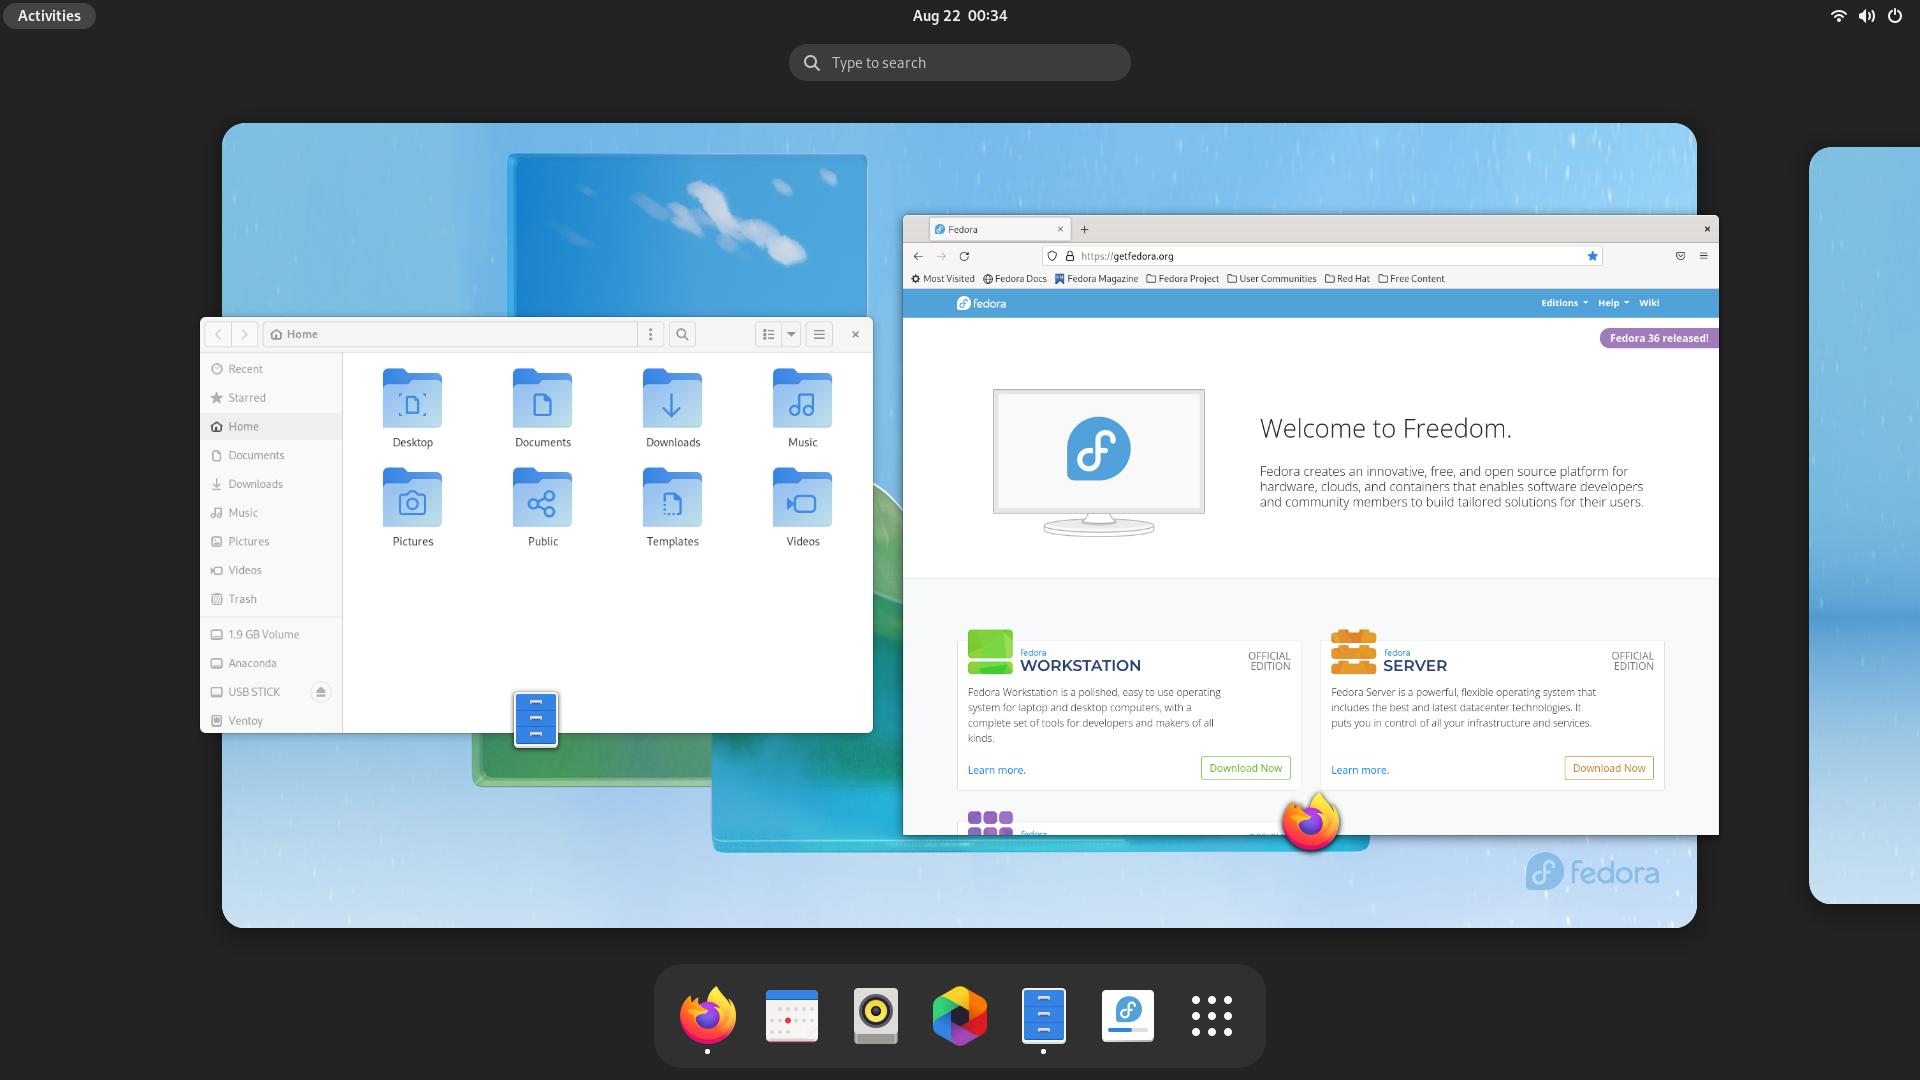Image resolution: width=1920 pixels, height=1080 pixels.
Task: Click the Activities button
Action: click(x=49, y=16)
